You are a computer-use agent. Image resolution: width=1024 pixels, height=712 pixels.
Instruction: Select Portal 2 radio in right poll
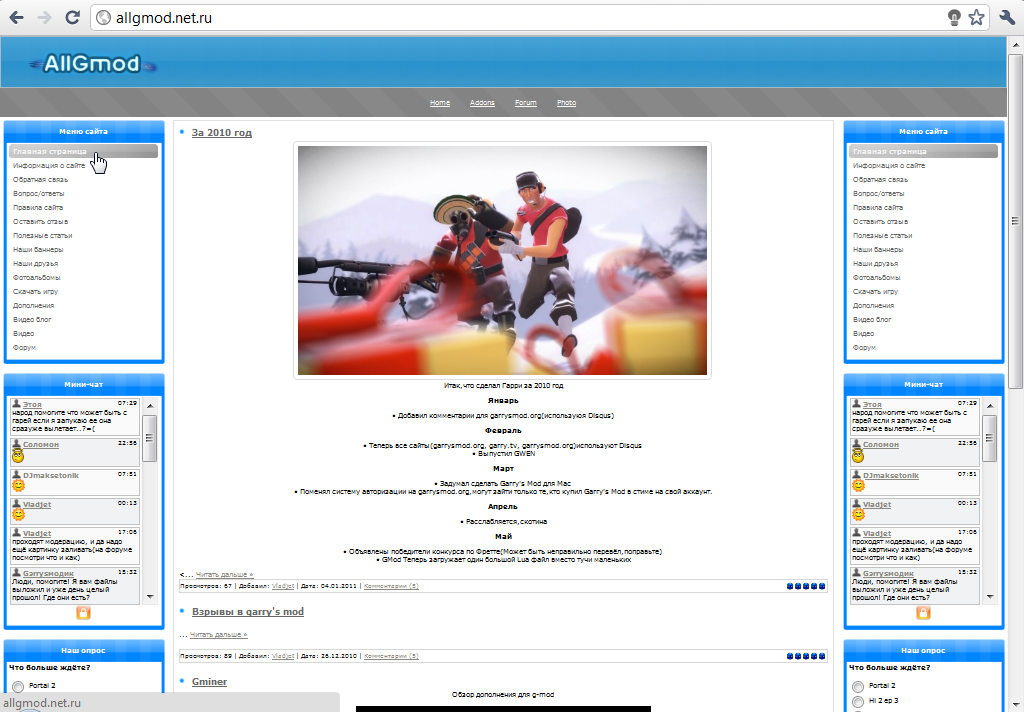click(x=857, y=686)
